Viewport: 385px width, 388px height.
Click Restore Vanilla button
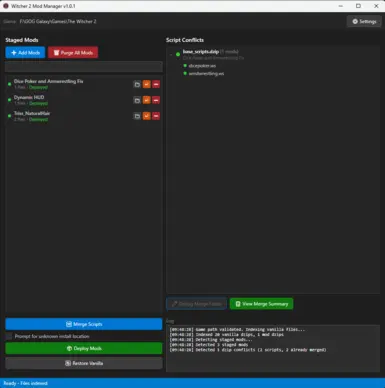point(84,363)
